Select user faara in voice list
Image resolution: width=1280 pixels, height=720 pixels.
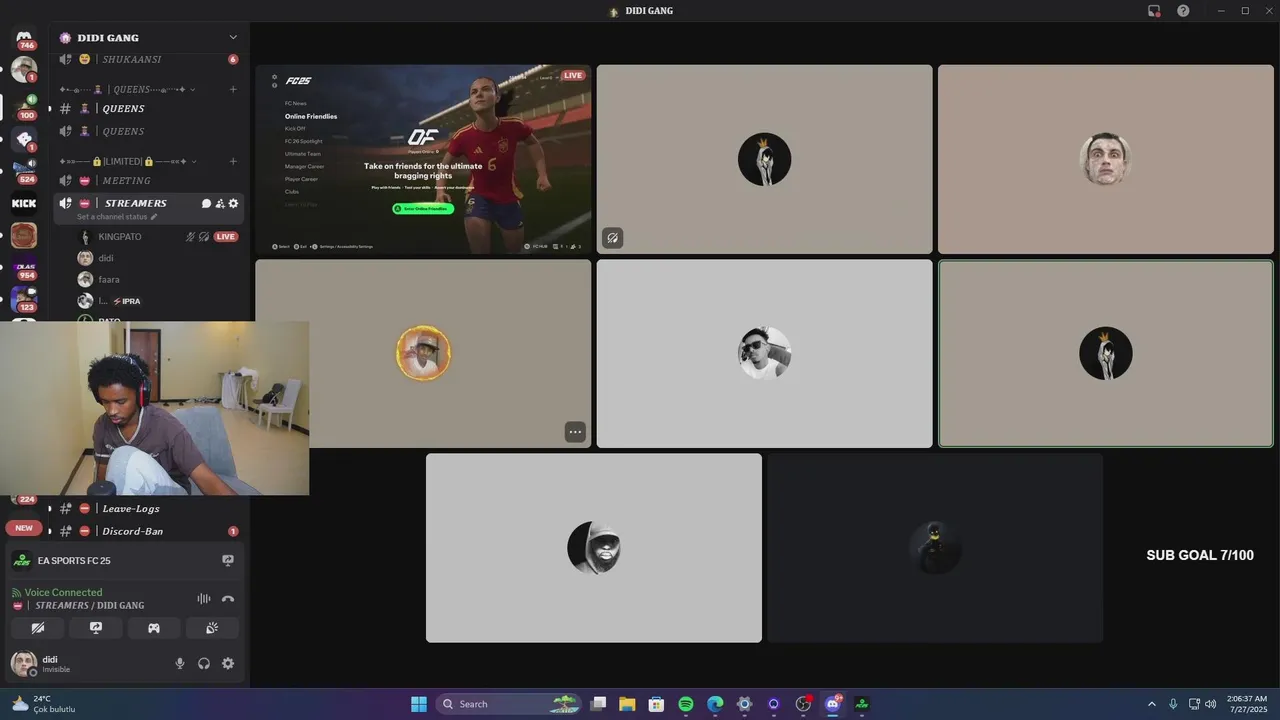point(158,279)
